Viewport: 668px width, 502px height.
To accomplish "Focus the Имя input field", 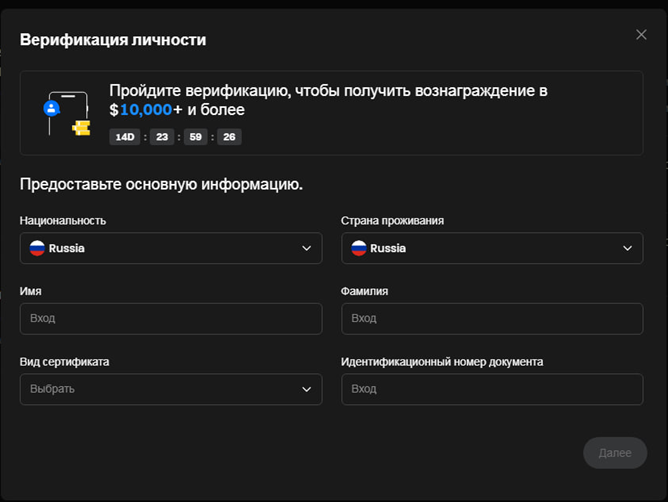I will pos(170,319).
